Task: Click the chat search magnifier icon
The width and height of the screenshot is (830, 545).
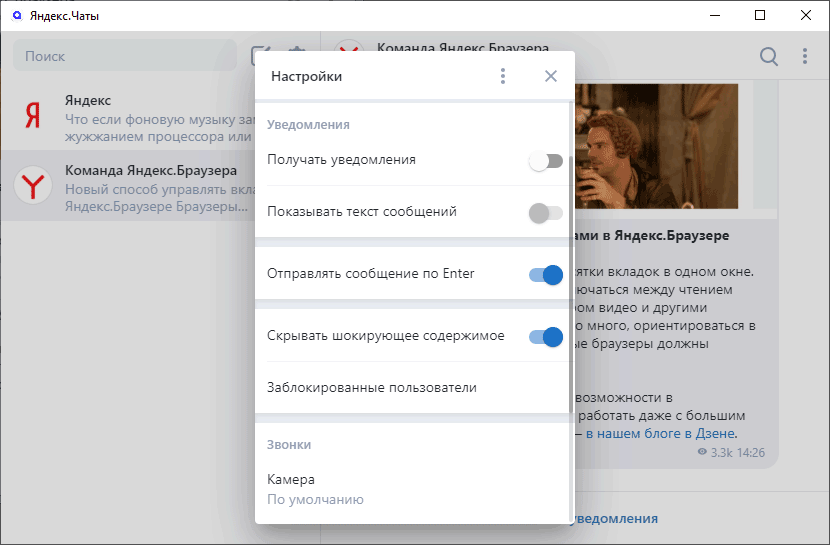Action: point(769,56)
